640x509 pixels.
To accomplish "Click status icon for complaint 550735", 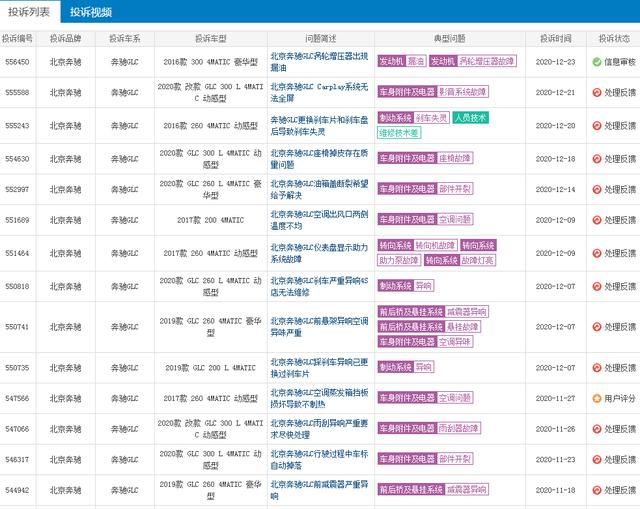I will pyautogui.click(x=597, y=368).
